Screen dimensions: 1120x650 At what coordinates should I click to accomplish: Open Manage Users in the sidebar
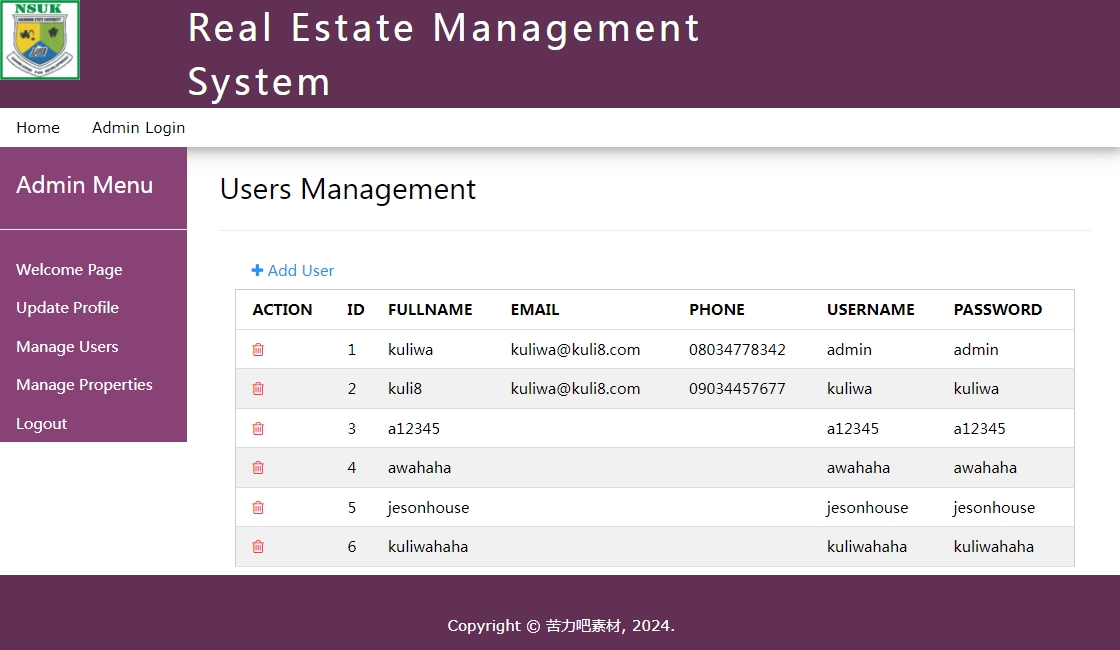(x=67, y=347)
